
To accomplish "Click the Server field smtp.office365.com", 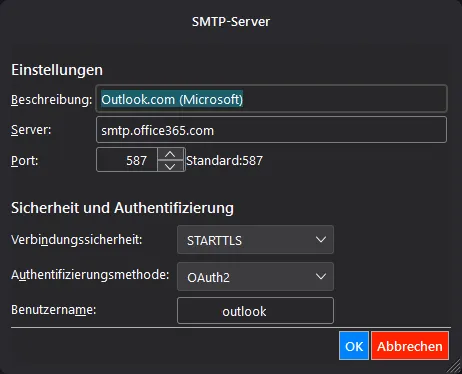I will [271, 130].
